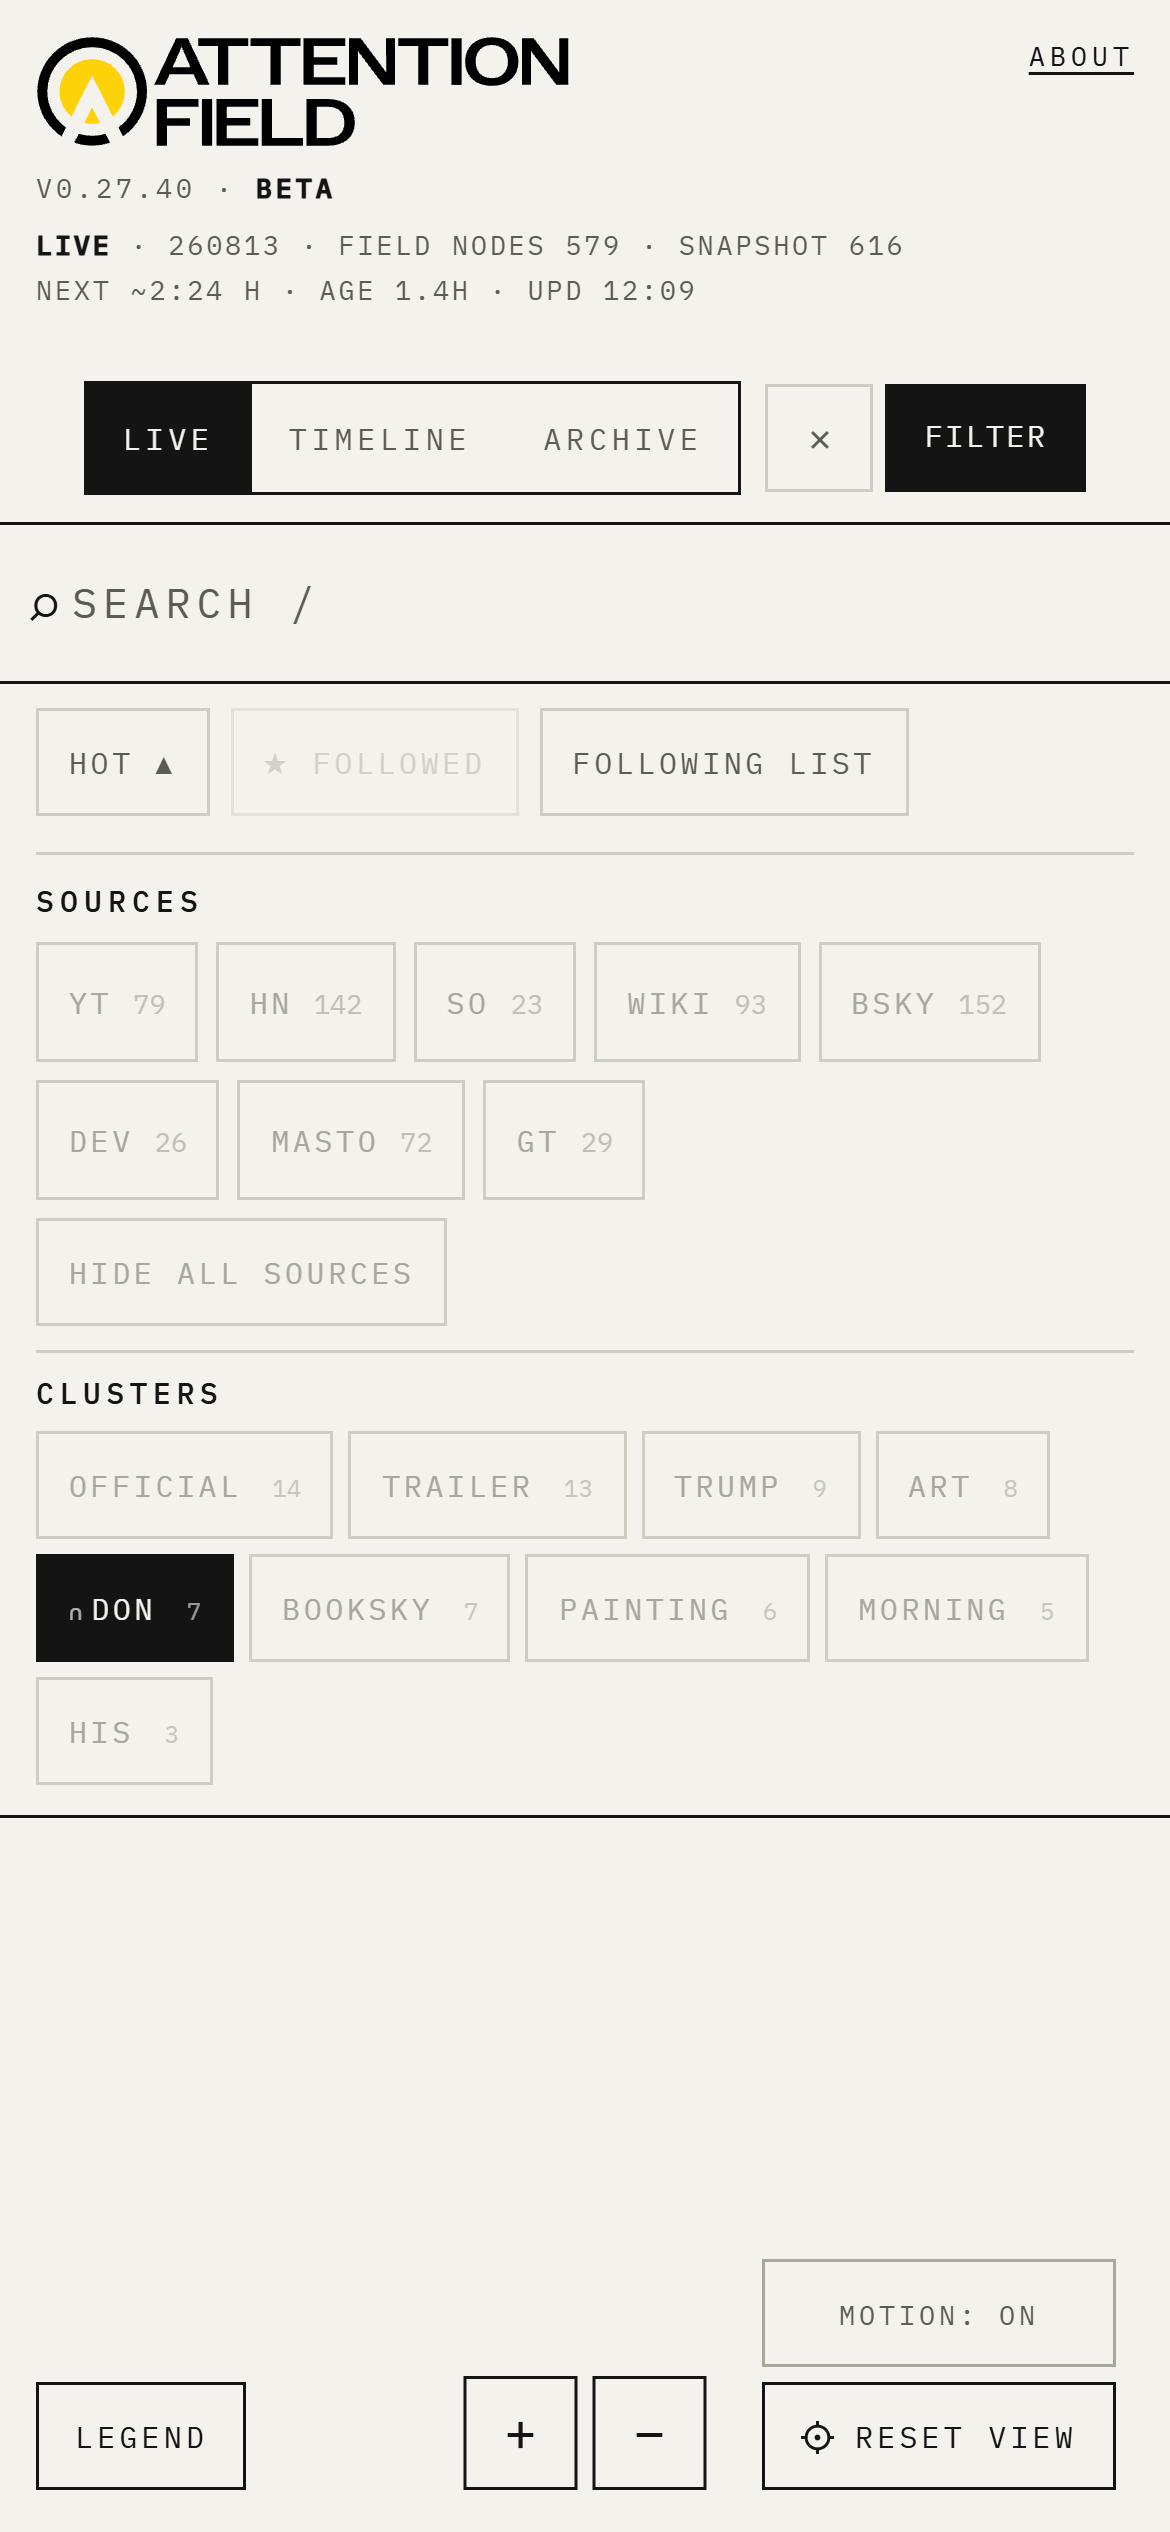1170x2532 pixels.
Task: Switch to the Archive tab
Action: (622, 439)
